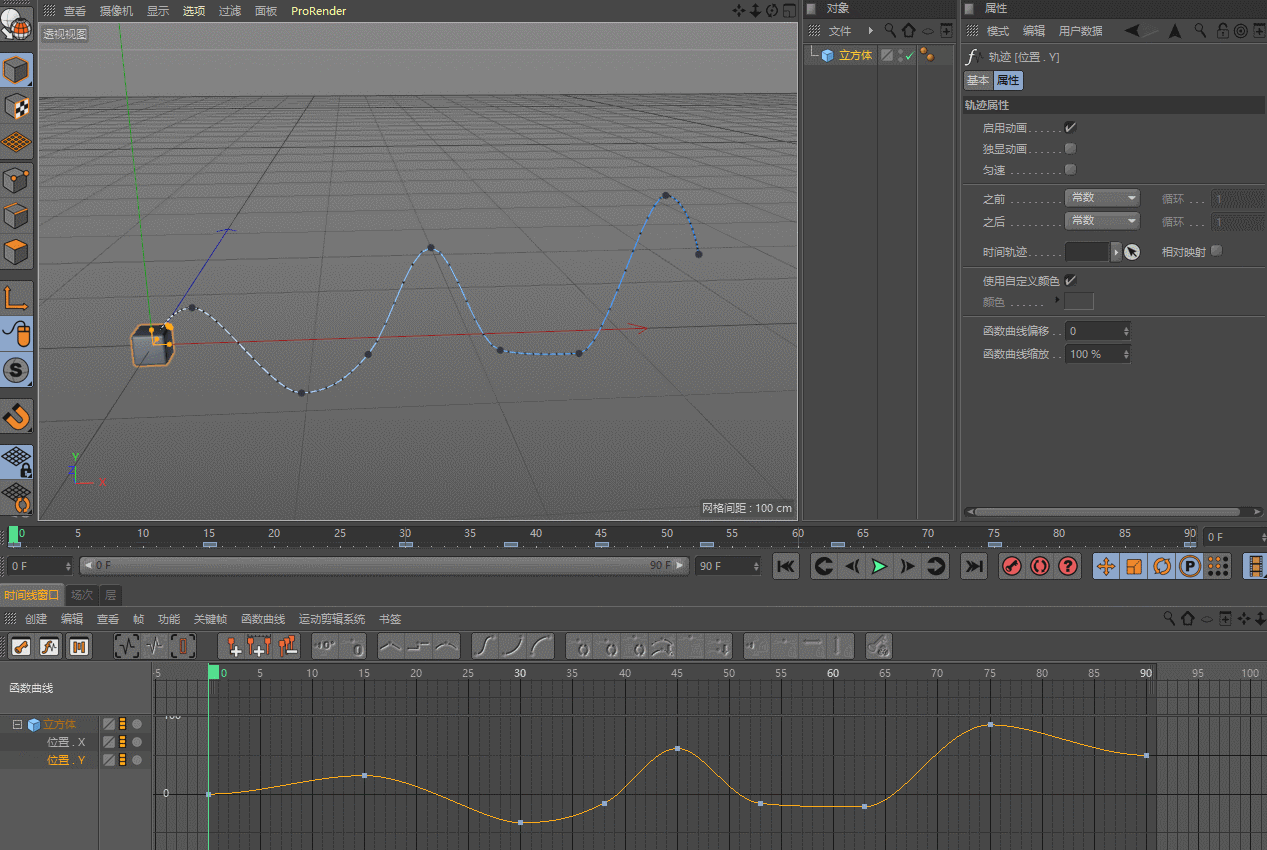Enable 独显动画 checkbox

[1070, 149]
